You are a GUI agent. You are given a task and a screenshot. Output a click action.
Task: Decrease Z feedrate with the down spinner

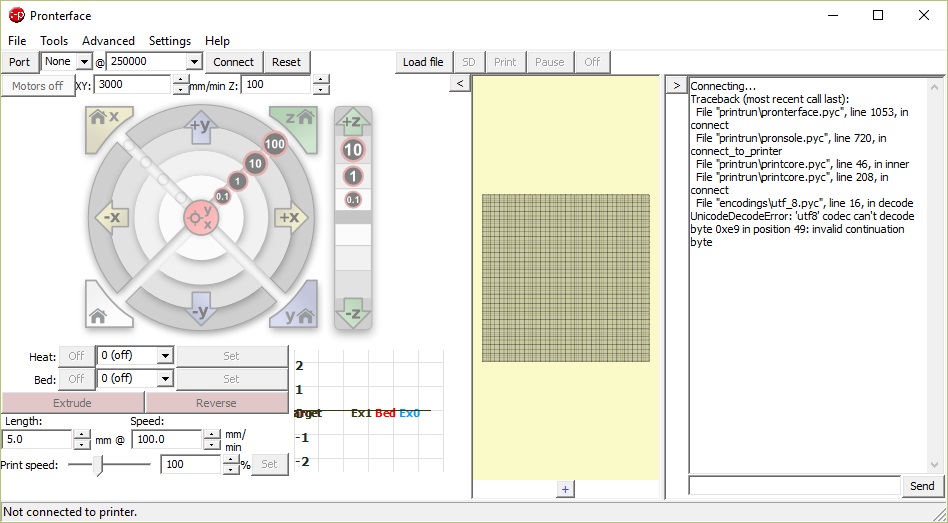321,89
